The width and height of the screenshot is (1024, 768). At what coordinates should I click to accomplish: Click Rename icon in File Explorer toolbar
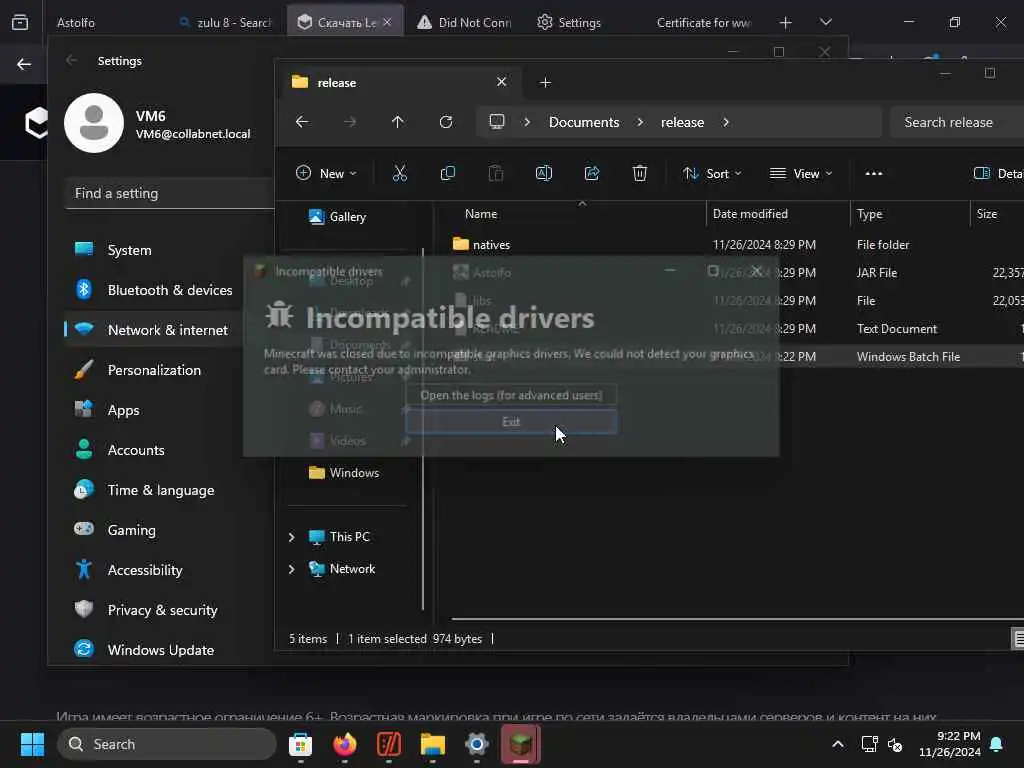[544, 174]
